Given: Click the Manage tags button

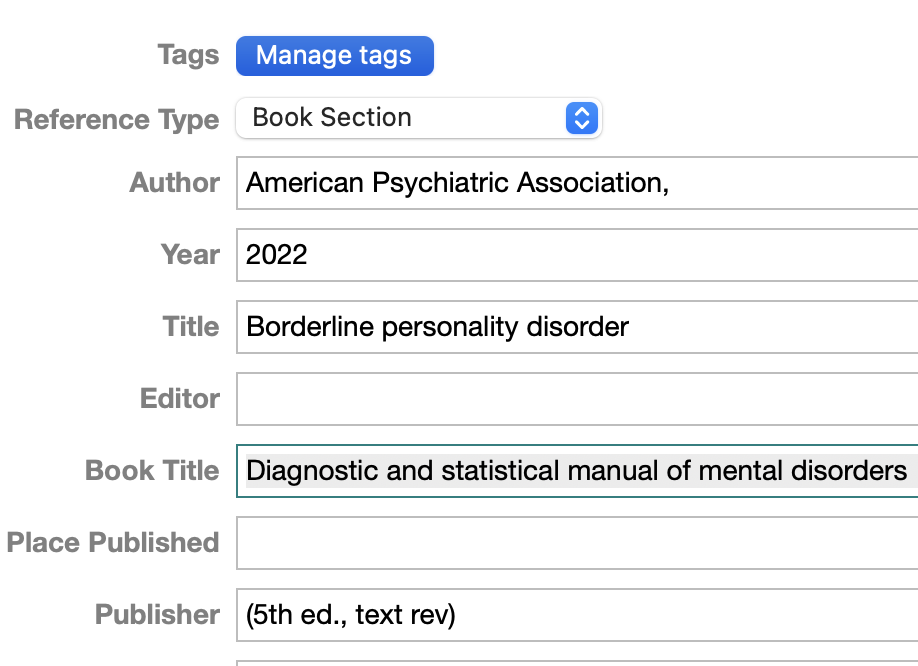Looking at the screenshot, I should (x=334, y=56).
